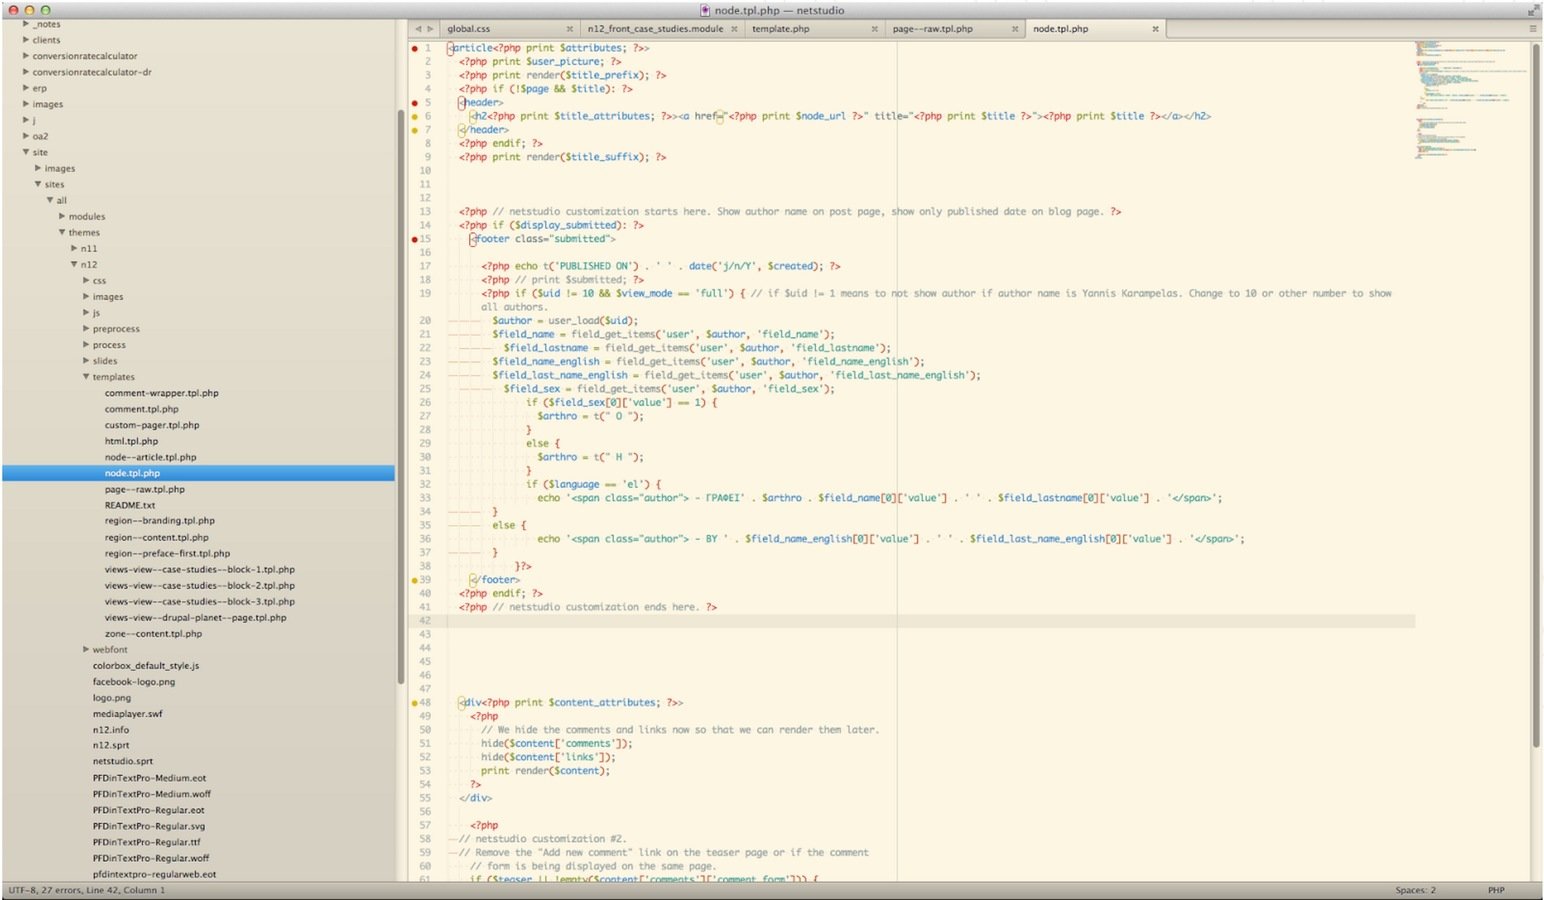Click the Spaces: 2 indentation setting
The width and height of the screenshot is (1544, 900).
(x=1415, y=890)
